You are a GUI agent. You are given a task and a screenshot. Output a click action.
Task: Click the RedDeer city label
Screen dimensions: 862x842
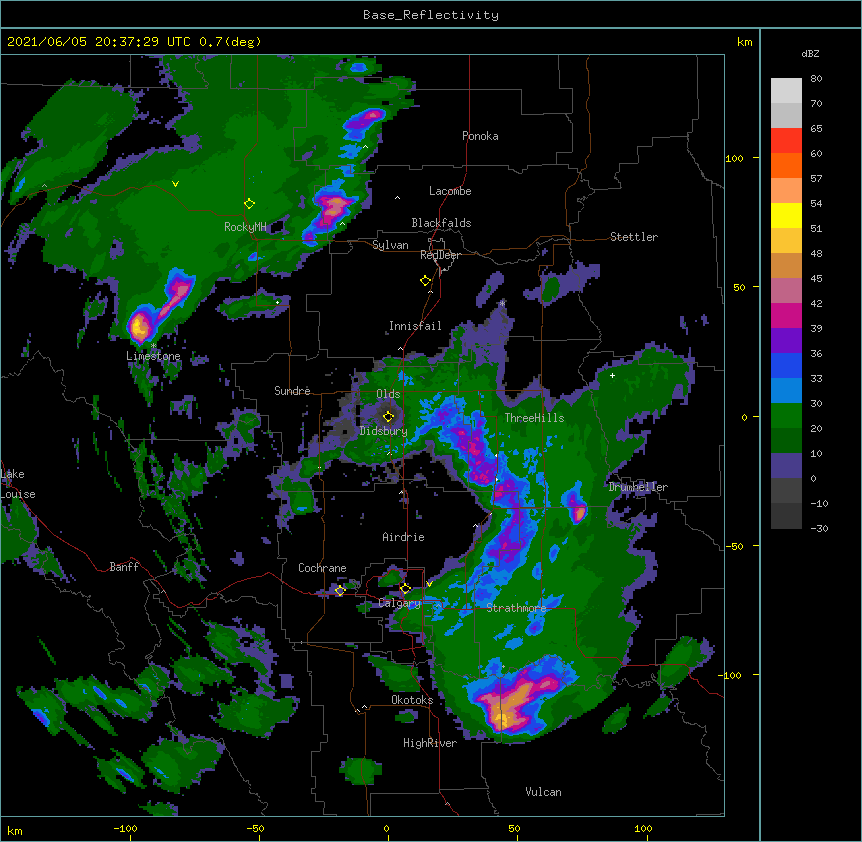tap(440, 255)
